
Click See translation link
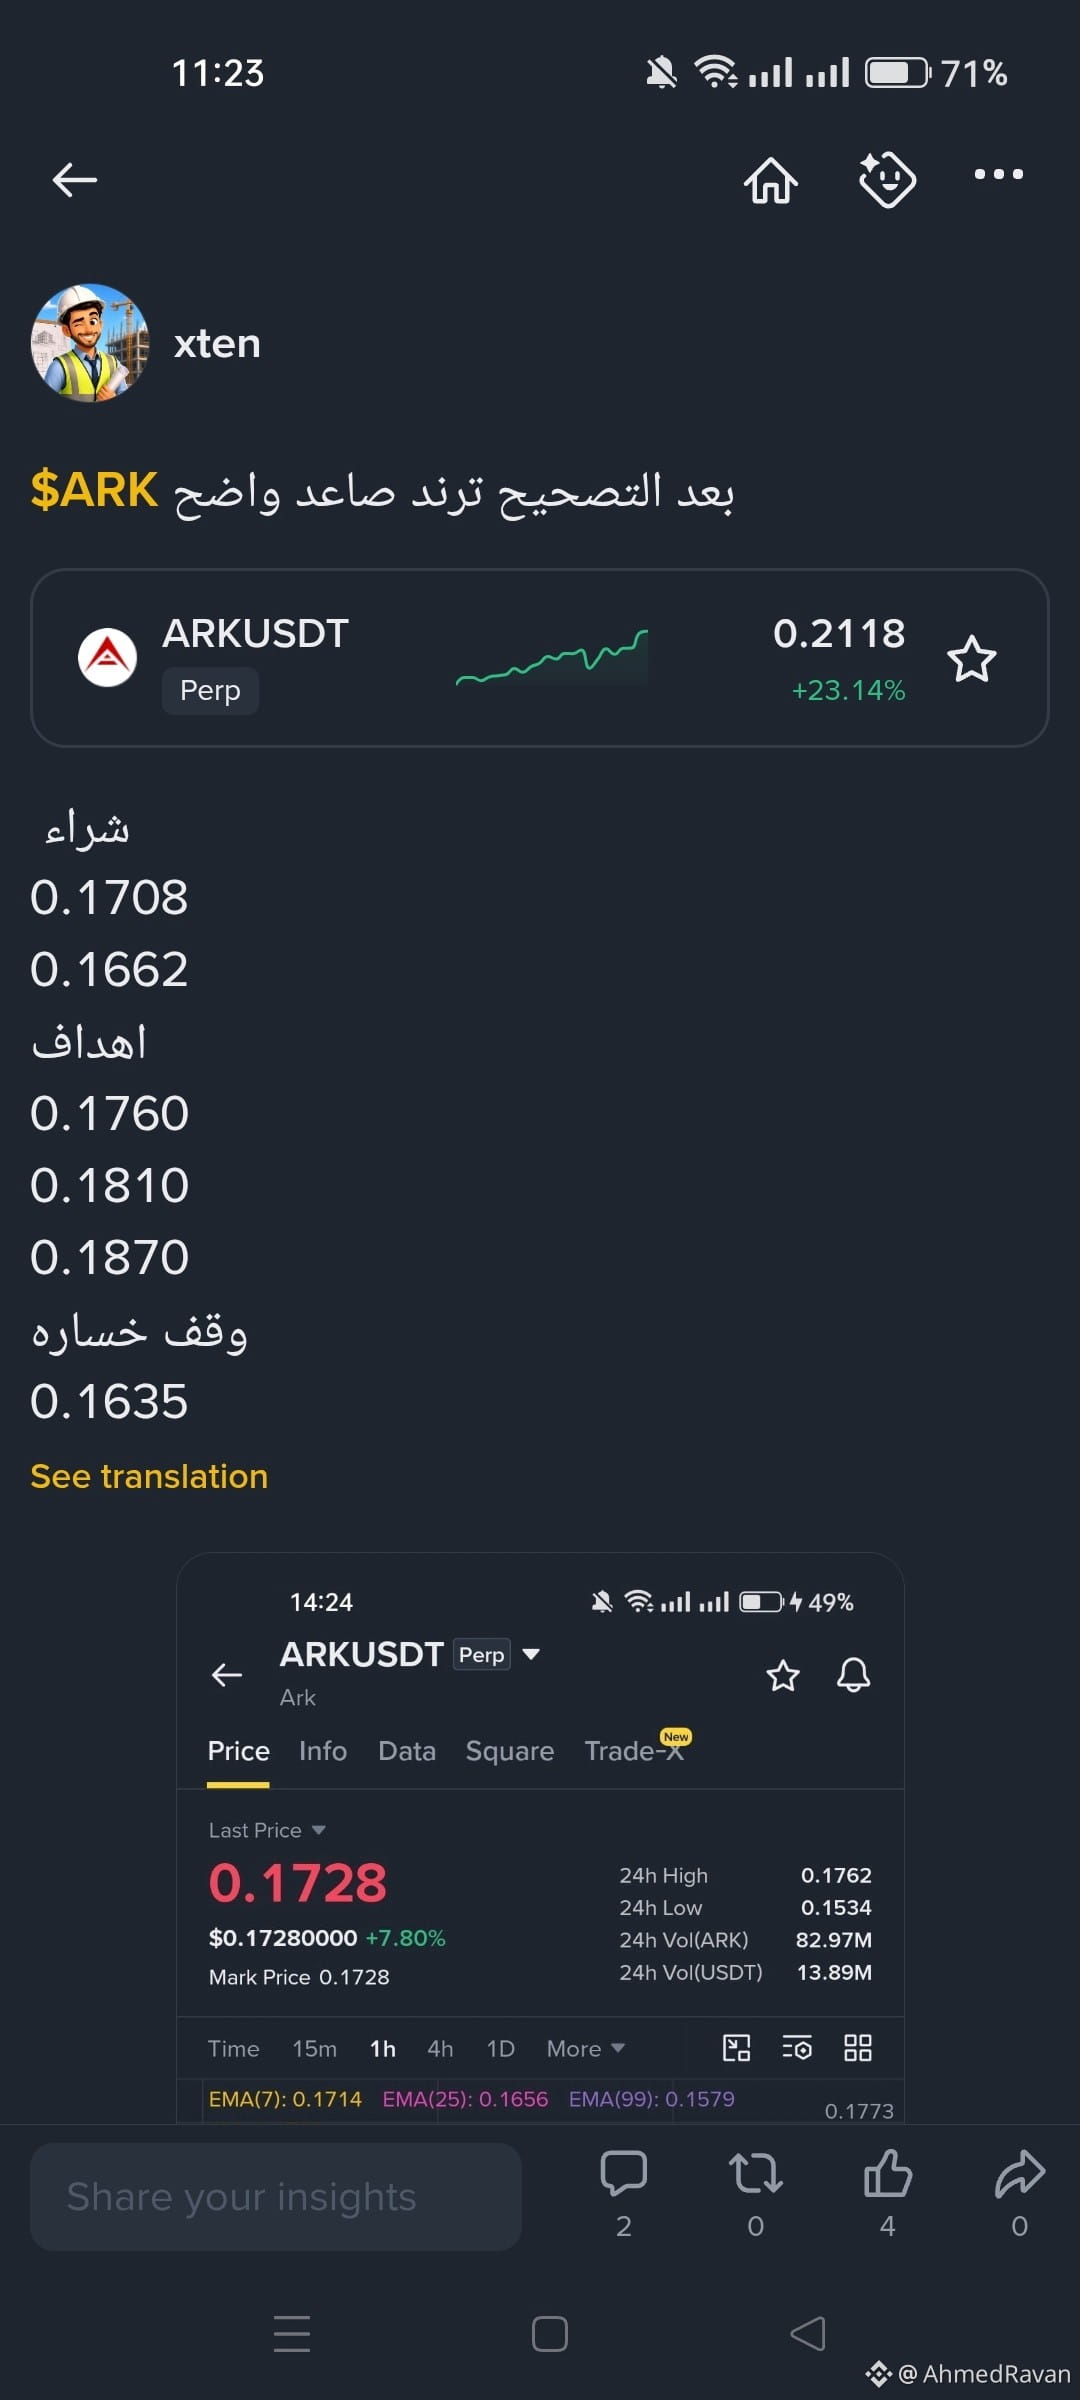149,1476
